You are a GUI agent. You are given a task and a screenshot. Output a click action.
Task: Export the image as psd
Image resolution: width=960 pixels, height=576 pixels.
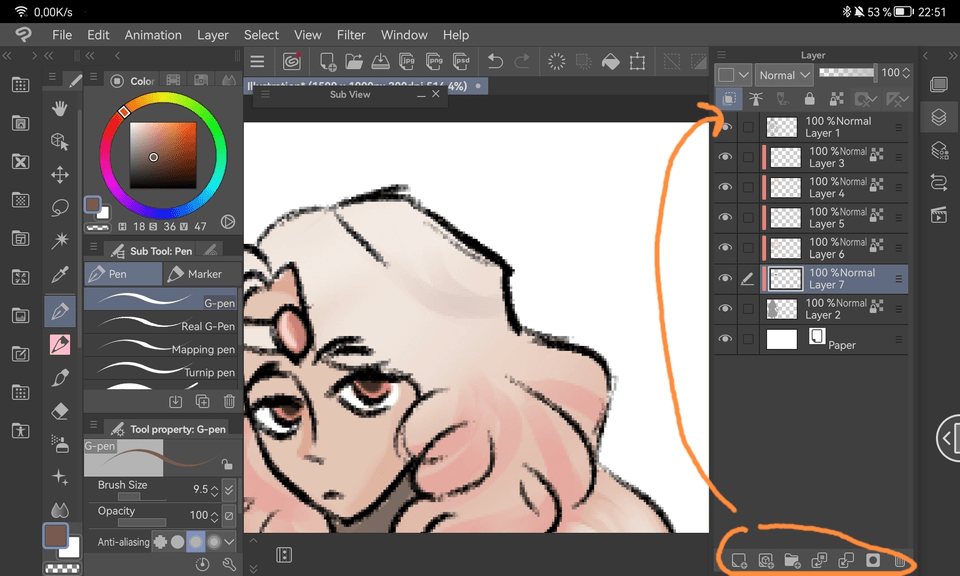coord(461,61)
